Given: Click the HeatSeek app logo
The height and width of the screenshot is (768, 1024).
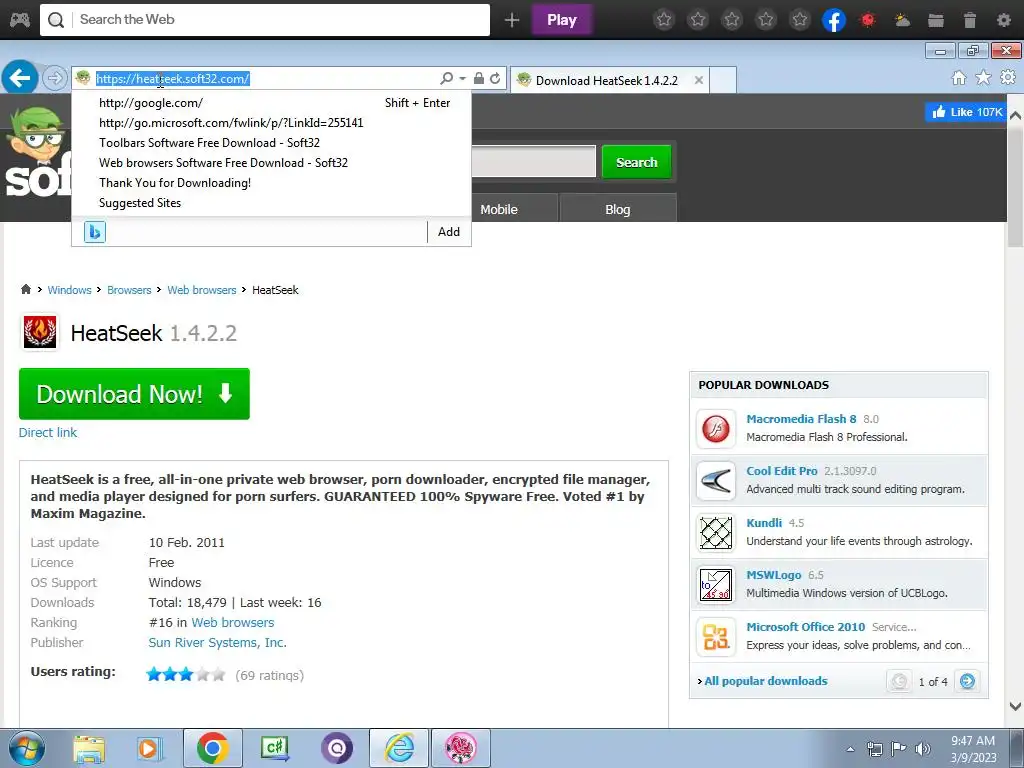Looking at the screenshot, I should (x=40, y=332).
